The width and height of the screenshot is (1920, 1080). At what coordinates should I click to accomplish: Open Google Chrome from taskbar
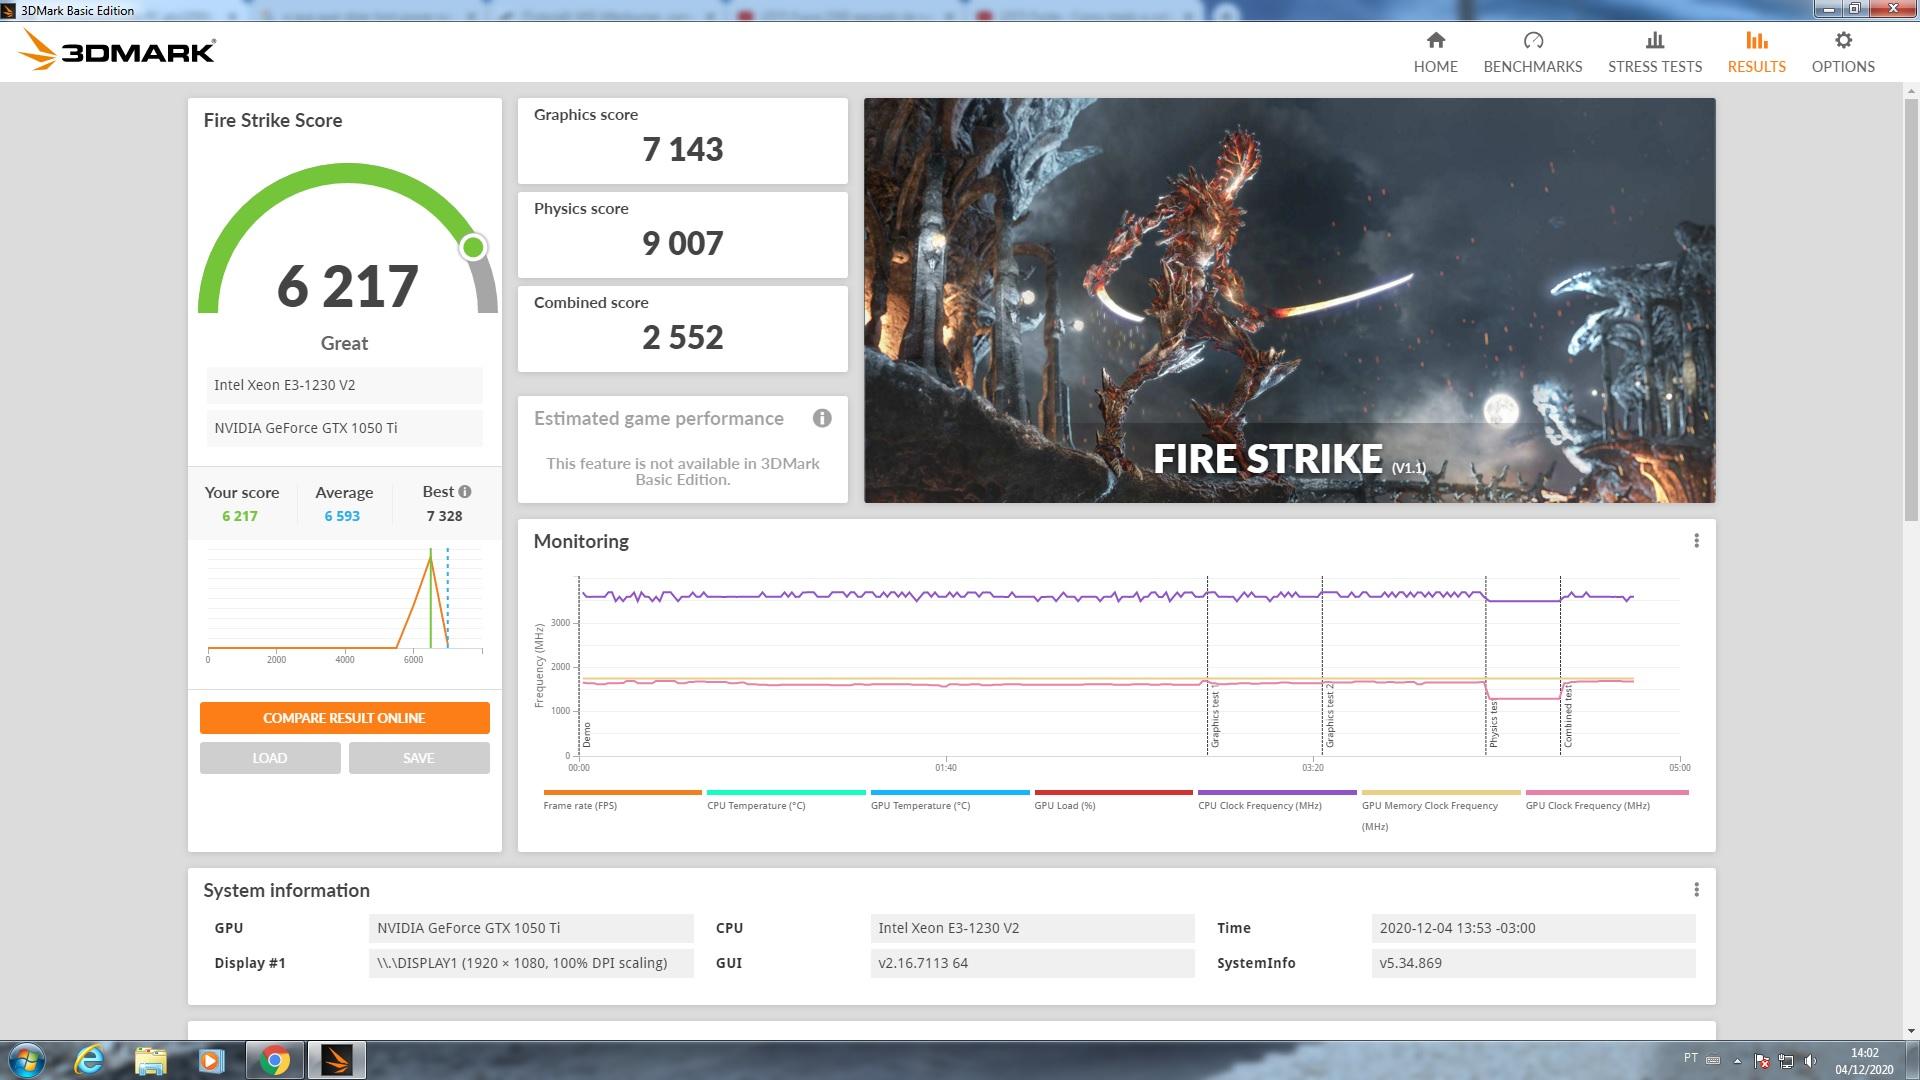pos(274,1060)
